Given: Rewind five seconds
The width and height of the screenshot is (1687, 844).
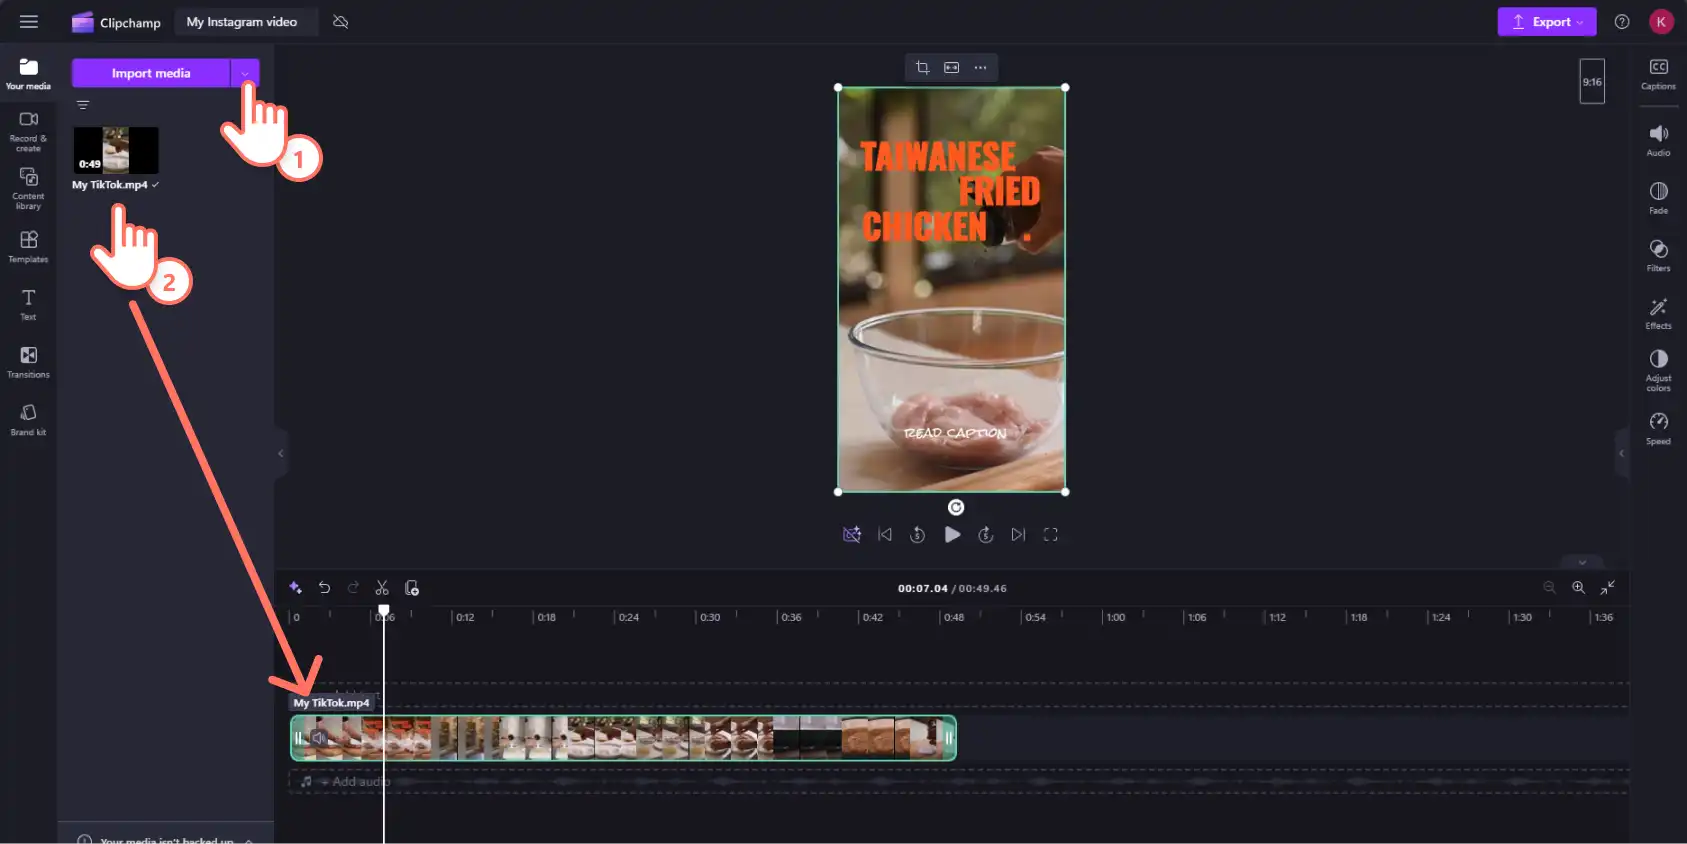Looking at the screenshot, I should (x=917, y=535).
